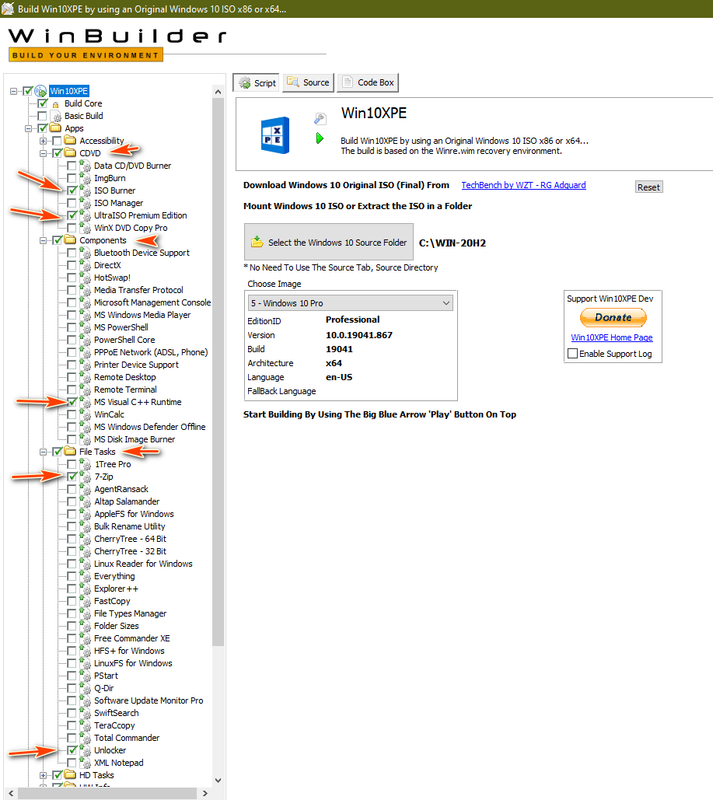Click the script icon next to WinCalc
This screenshot has width=713, height=800.
85,414
